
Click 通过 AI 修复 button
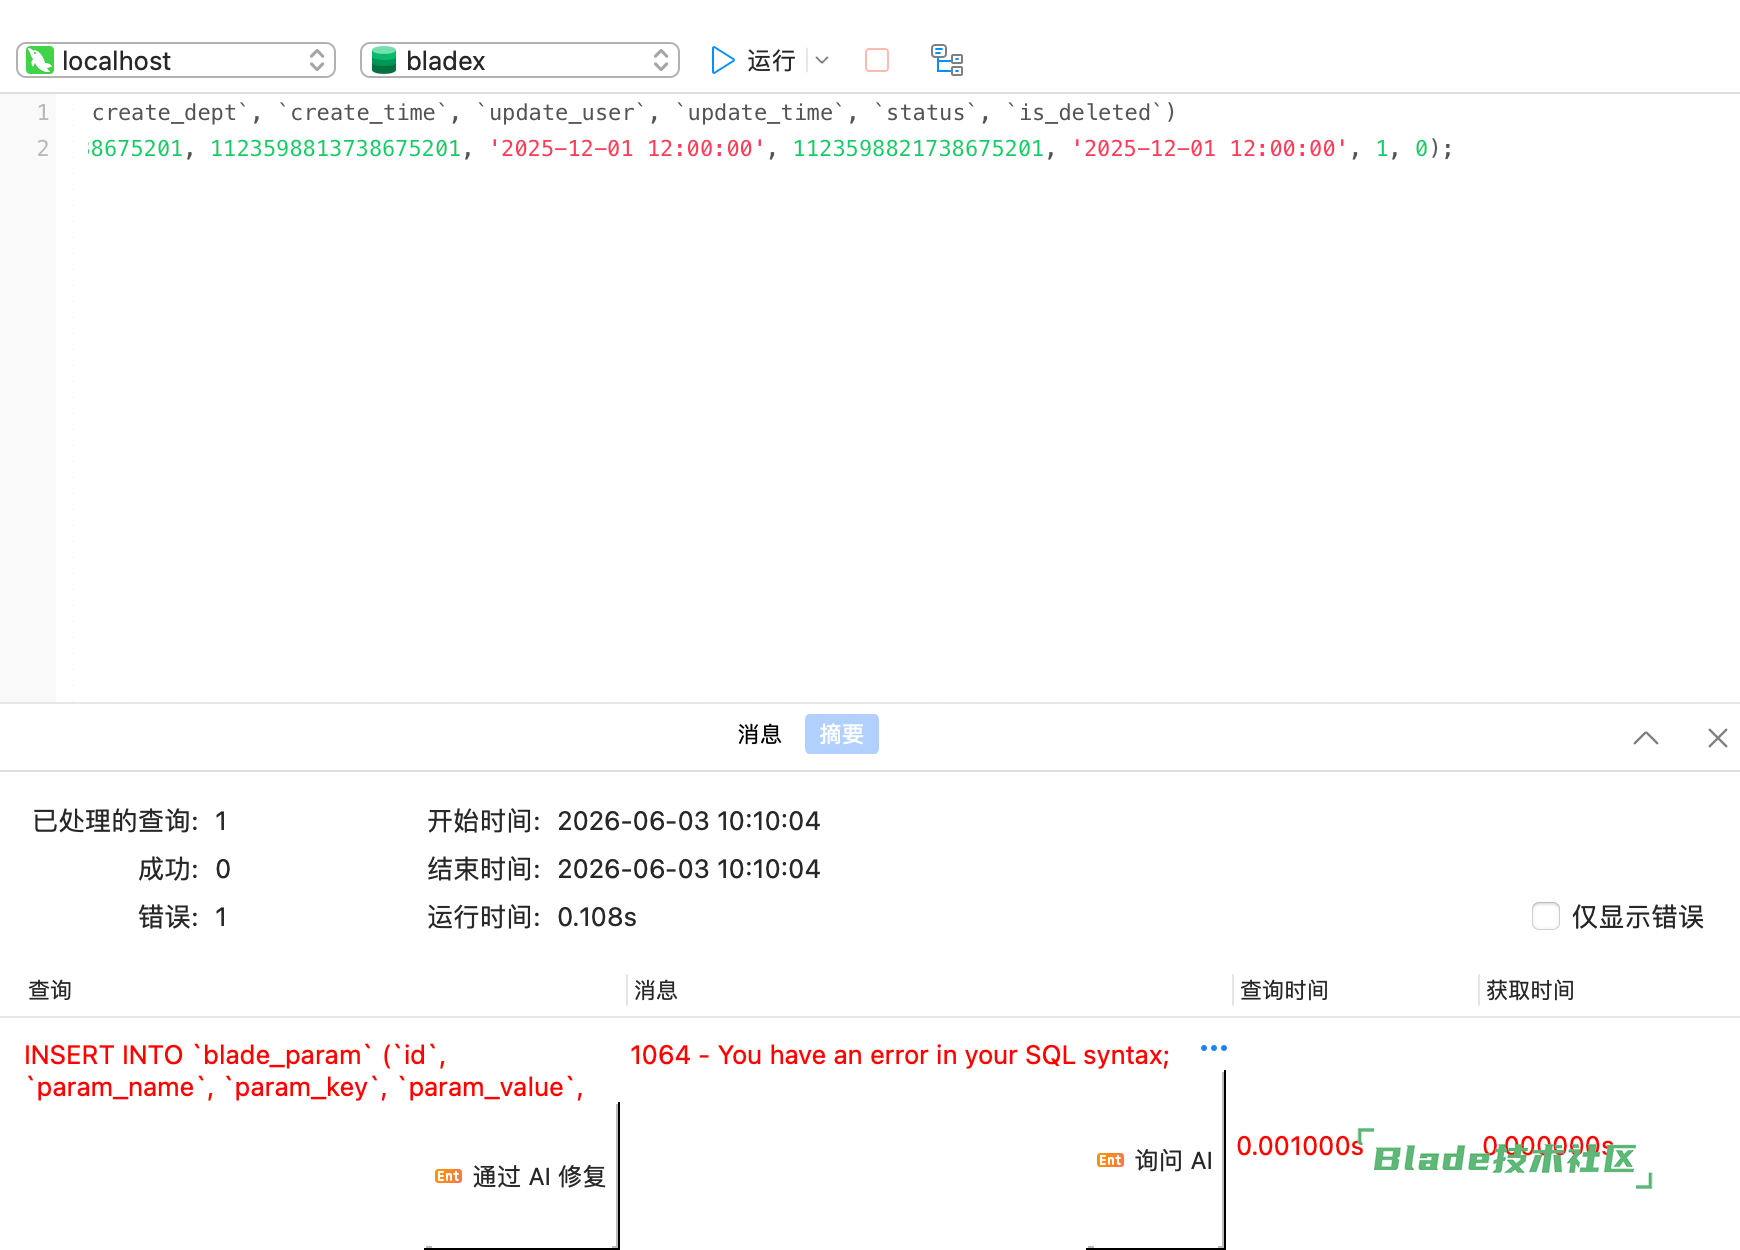tap(521, 1176)
